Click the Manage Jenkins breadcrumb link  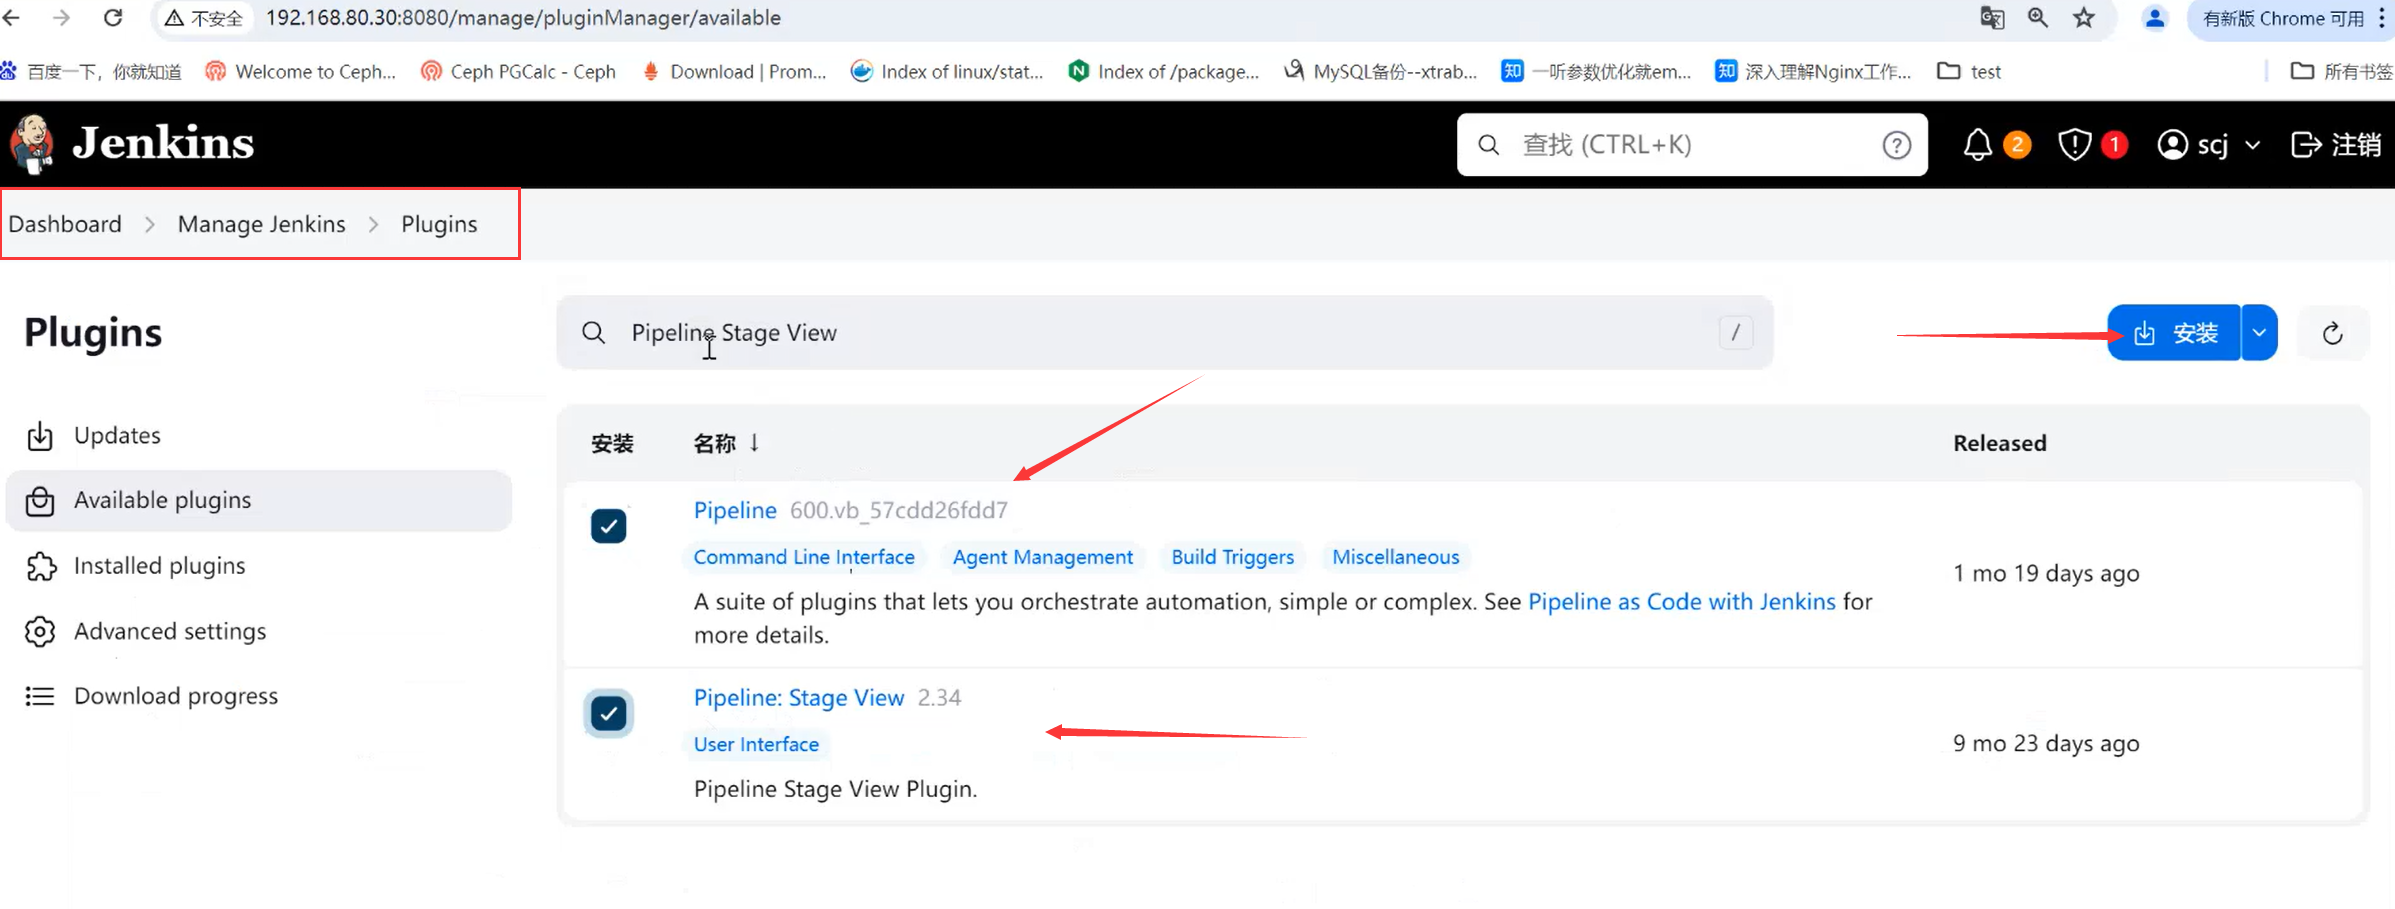[x=262, y=224]
